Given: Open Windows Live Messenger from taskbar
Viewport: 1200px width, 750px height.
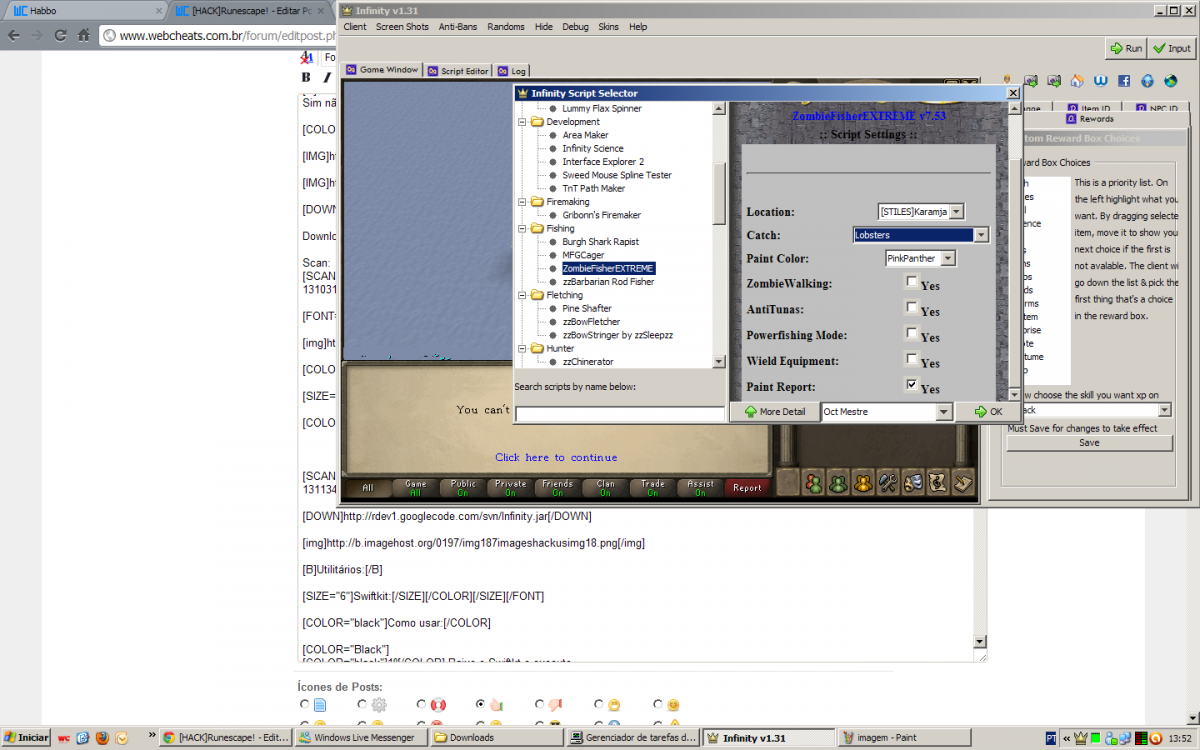Looking at the screenshot, I should click(362, 738).
